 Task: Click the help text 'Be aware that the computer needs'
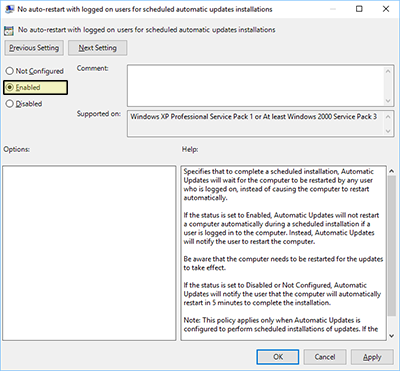[x=283, y=263]
